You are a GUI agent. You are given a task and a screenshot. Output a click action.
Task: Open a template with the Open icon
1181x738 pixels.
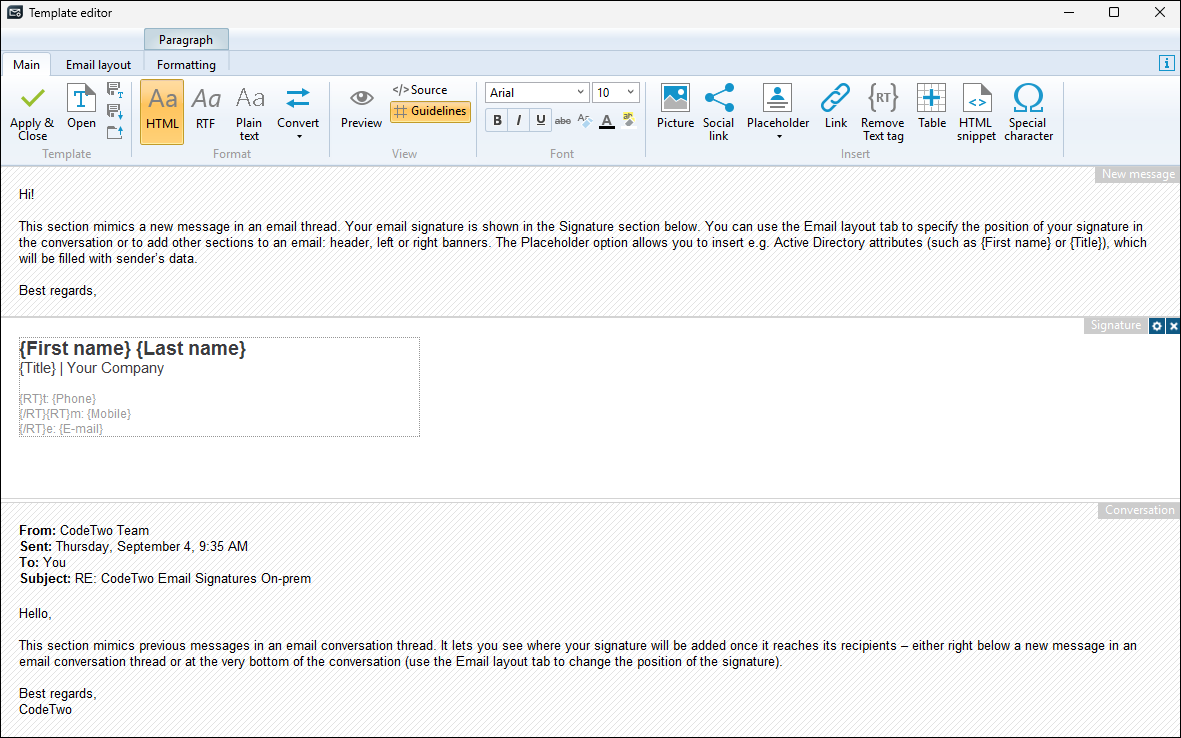pyautogui.click(x=81, y=99)
